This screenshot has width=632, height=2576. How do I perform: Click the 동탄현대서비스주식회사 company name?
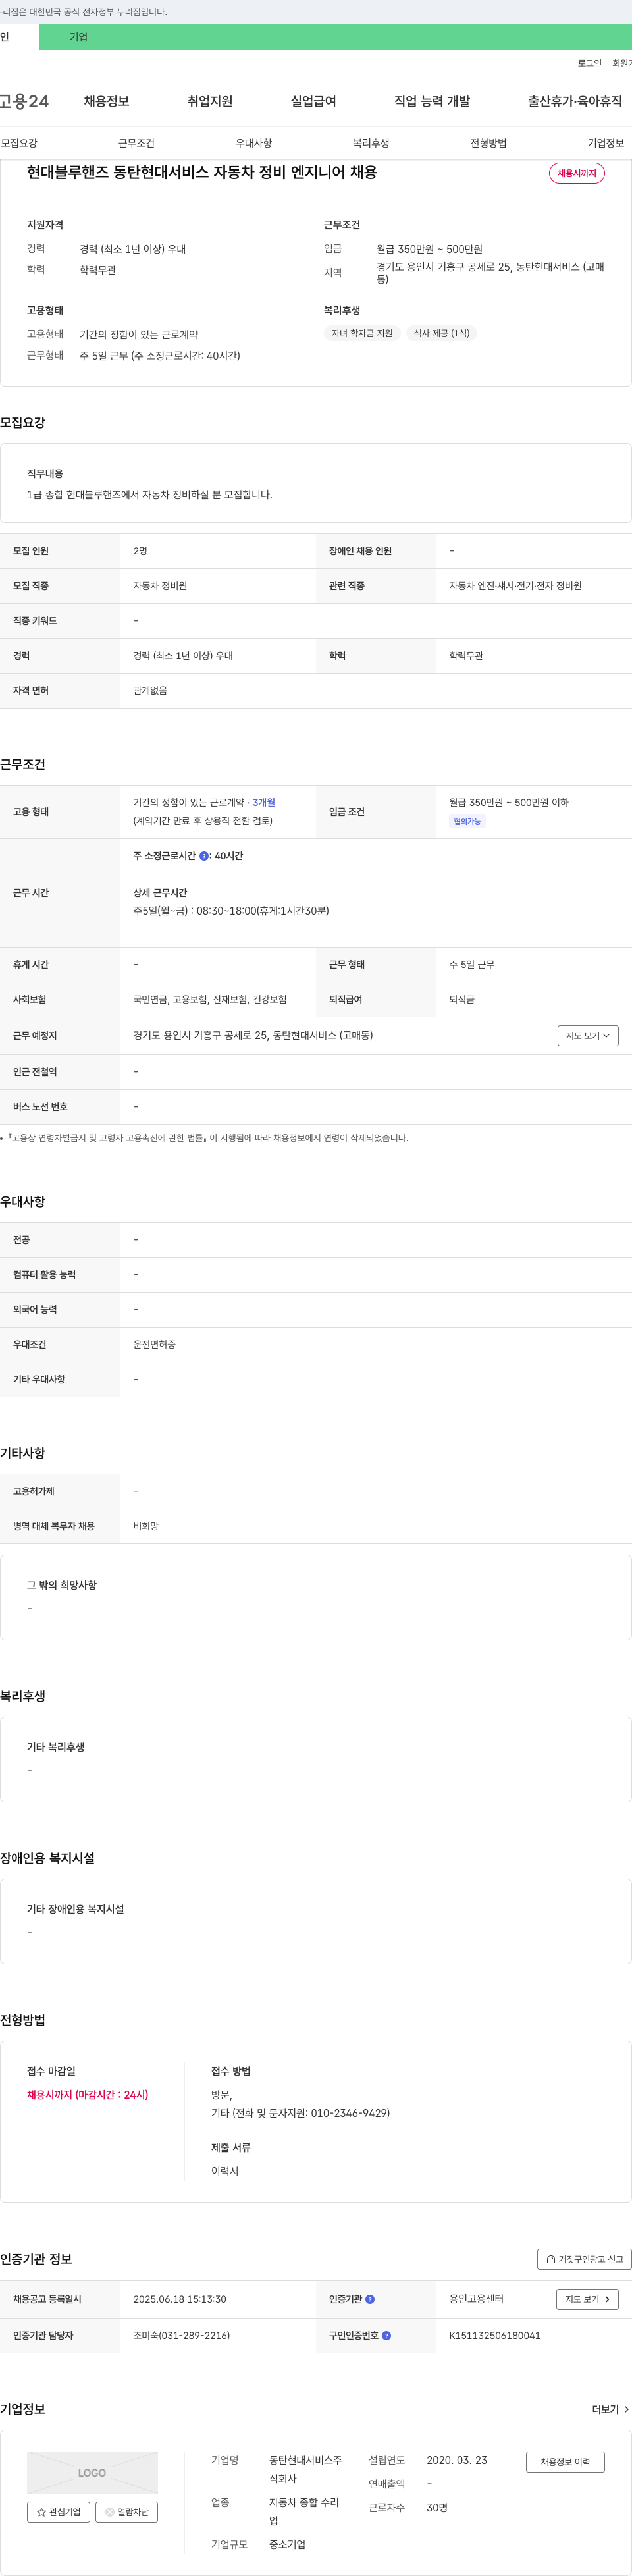pos(305,2469)
